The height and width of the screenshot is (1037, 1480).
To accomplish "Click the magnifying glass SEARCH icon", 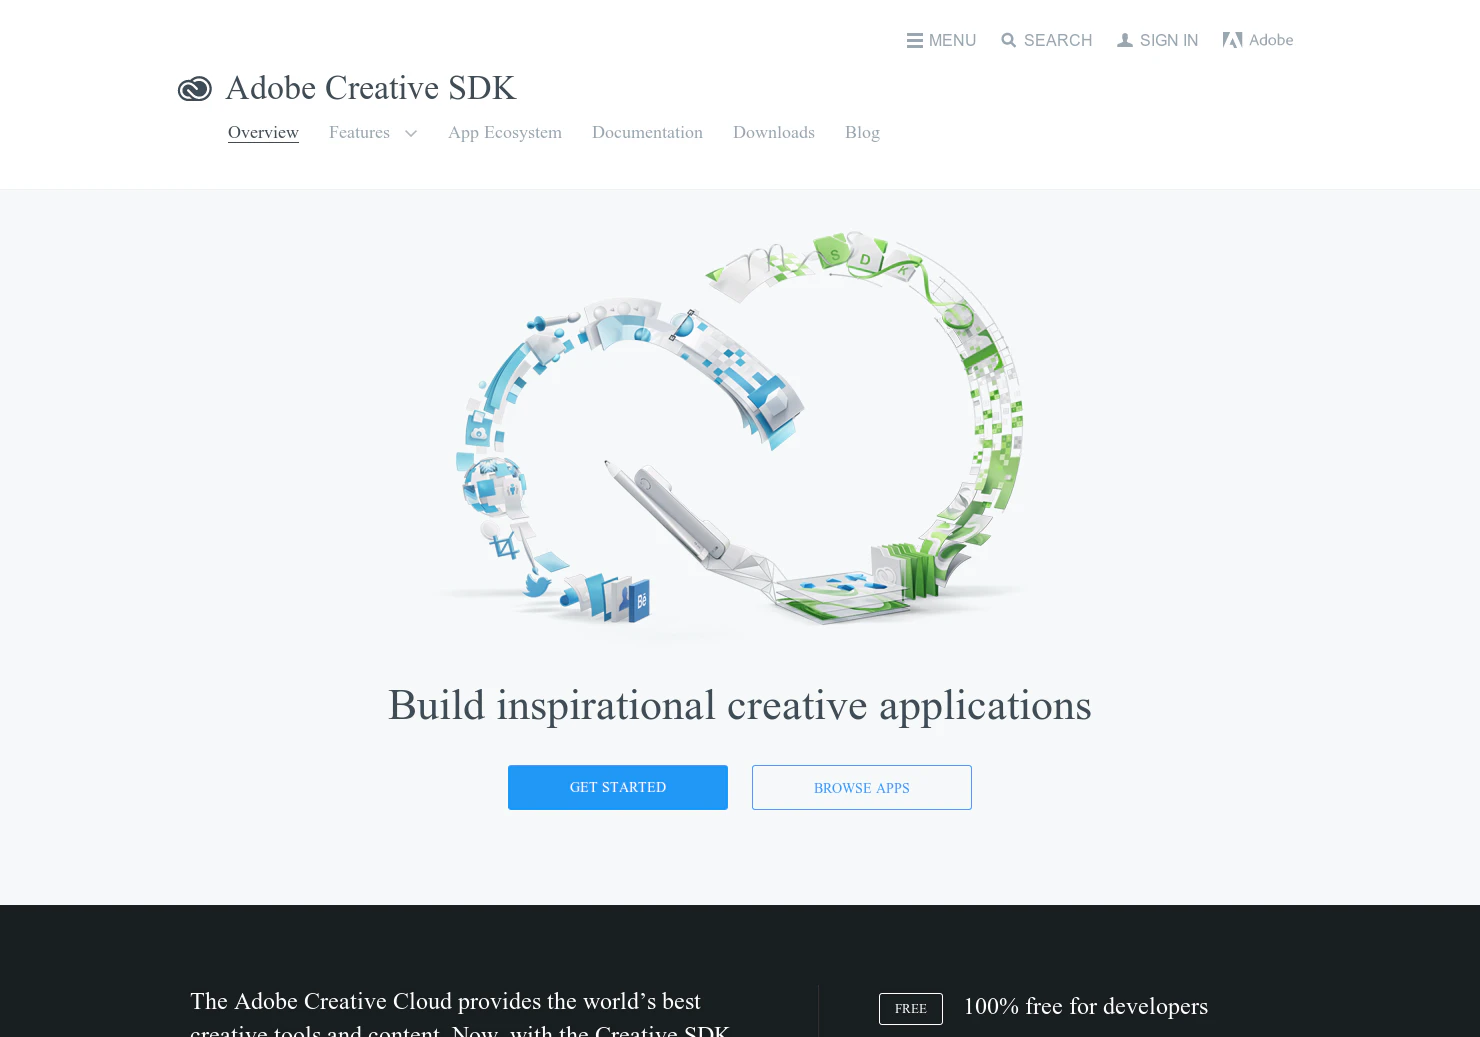I will (1009, 41).
